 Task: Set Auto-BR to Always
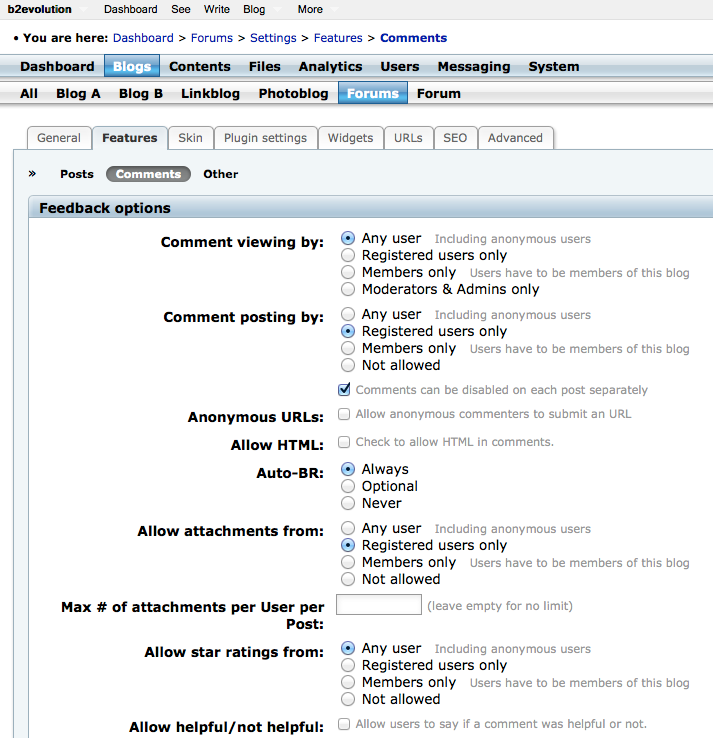pos(348,469)
